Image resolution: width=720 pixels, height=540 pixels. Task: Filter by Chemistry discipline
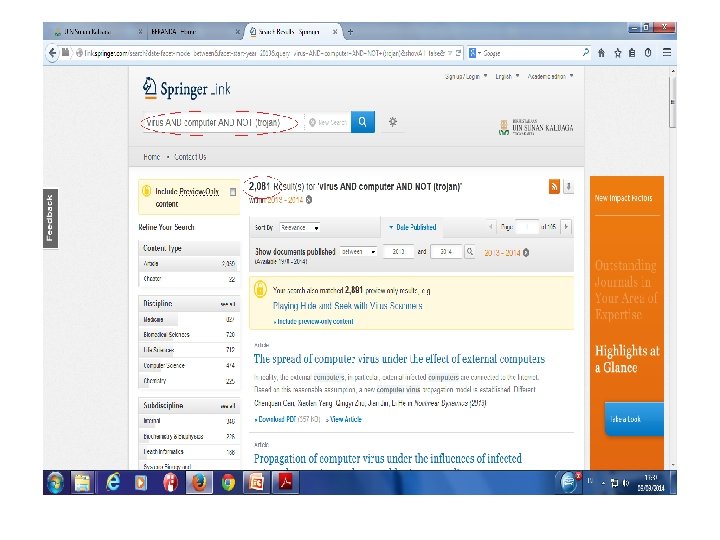click(x=189, y=381)
